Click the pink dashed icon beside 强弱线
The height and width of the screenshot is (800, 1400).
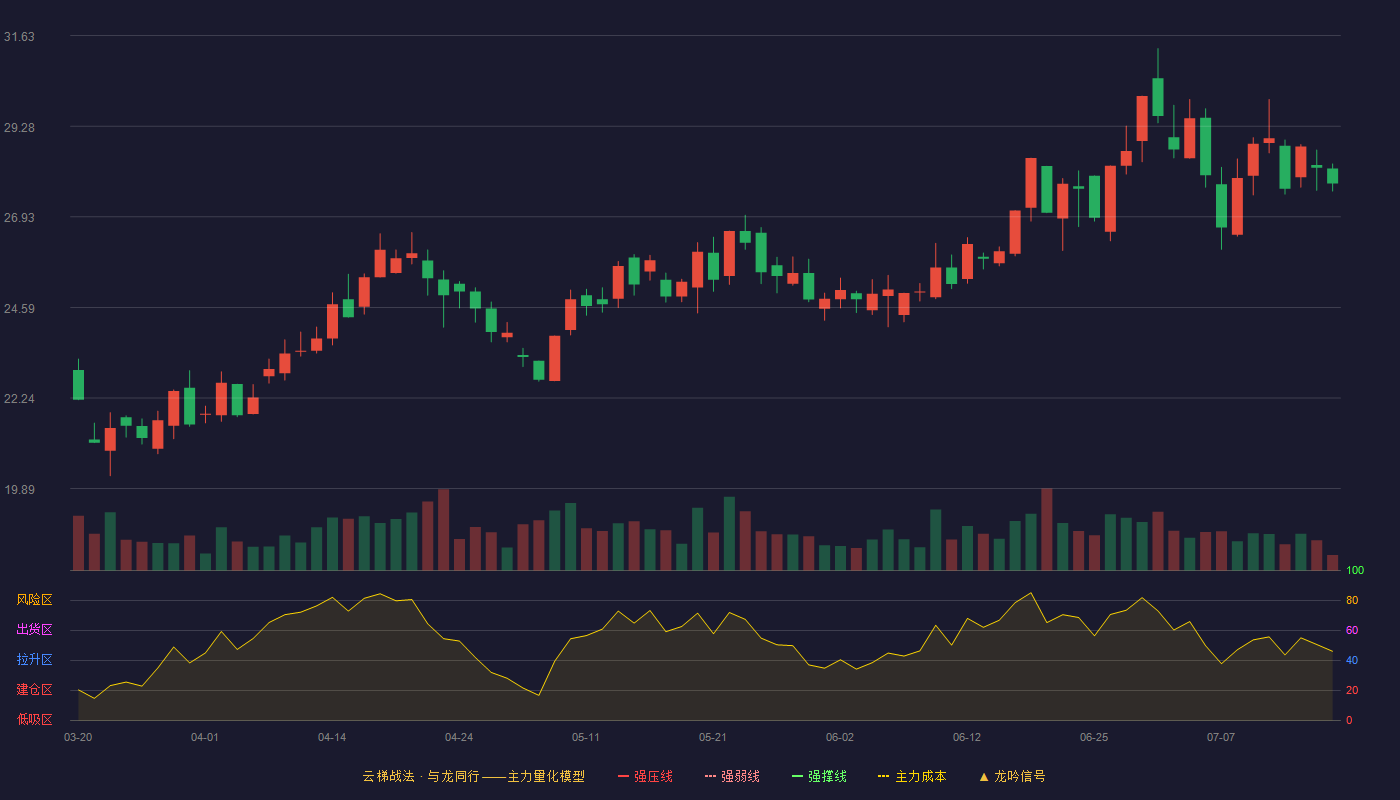coord(711,776)
